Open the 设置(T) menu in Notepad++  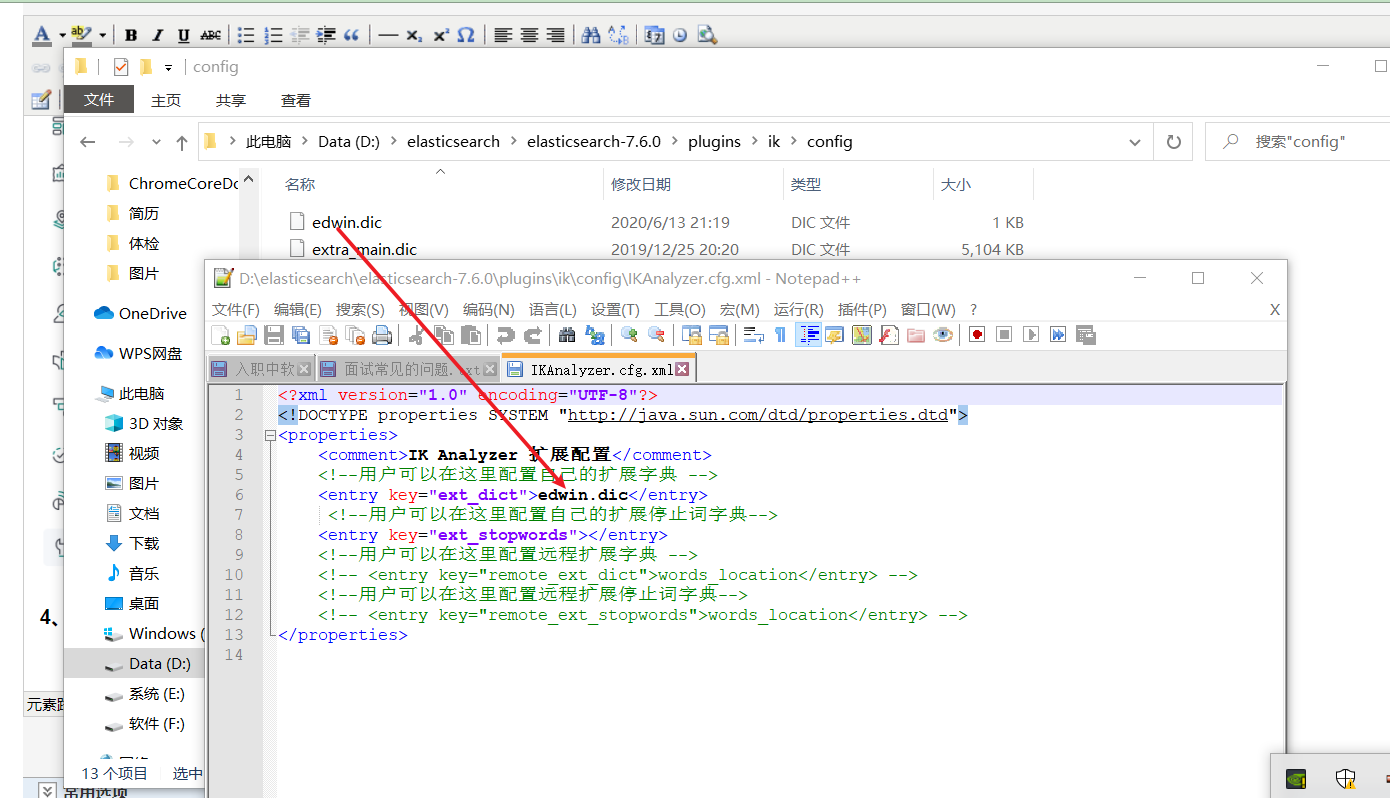tap(616, 310)
